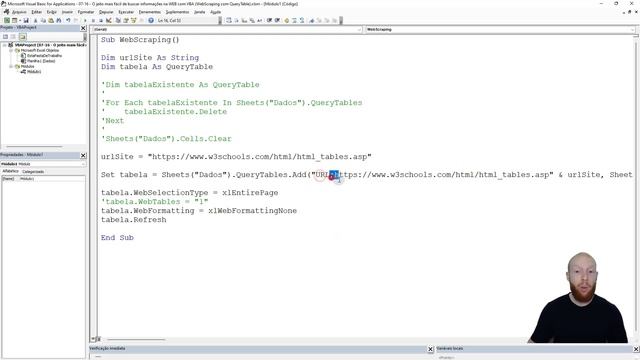Close the Propriedades panel

[83, 156]
